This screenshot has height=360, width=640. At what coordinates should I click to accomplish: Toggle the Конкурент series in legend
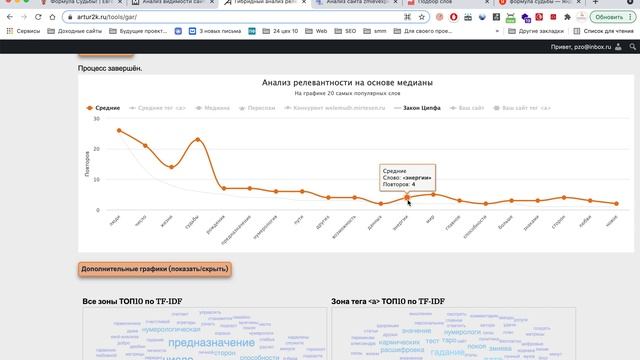(335, 108)
